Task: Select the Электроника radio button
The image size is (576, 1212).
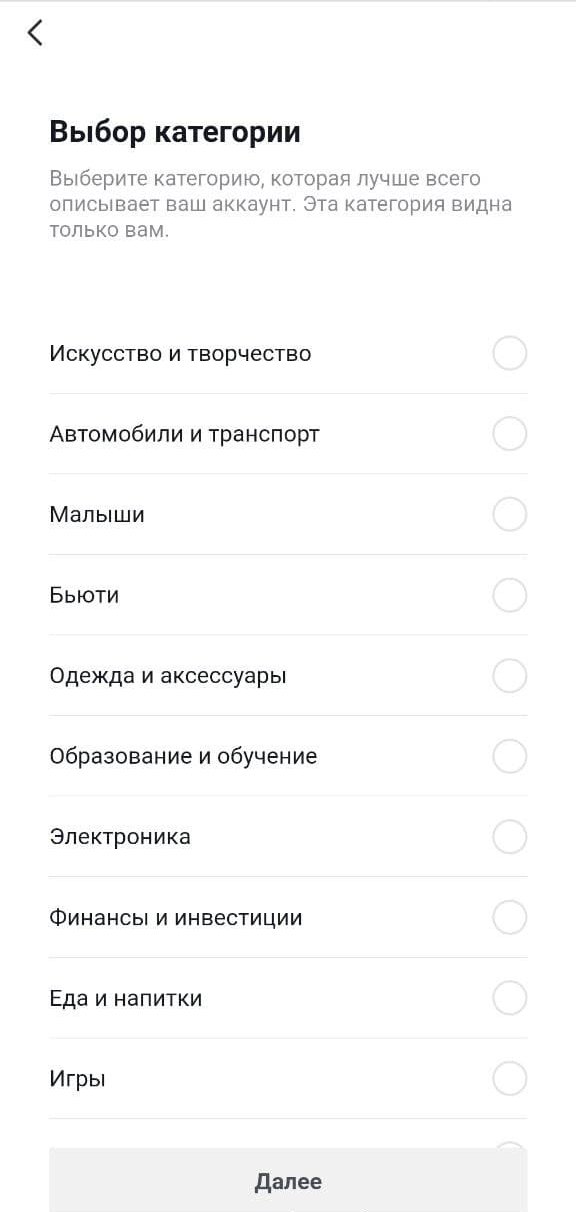Action: tap(510, 836)
